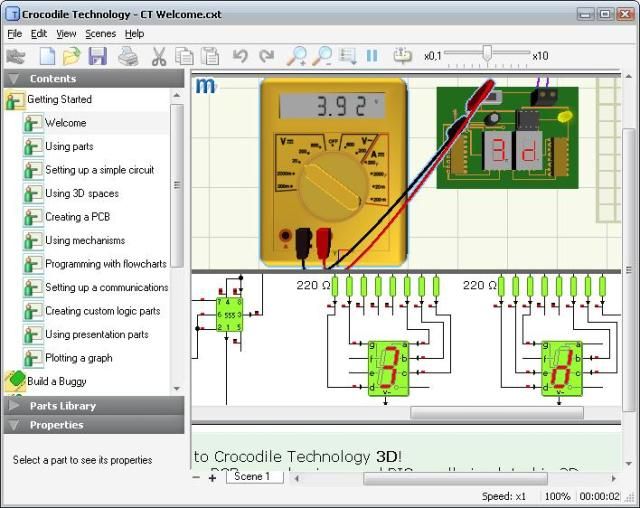Click the multimeter's rotary dial
Image resolution: width=640 pixels, height=508 pixels.
coord(331,187)
